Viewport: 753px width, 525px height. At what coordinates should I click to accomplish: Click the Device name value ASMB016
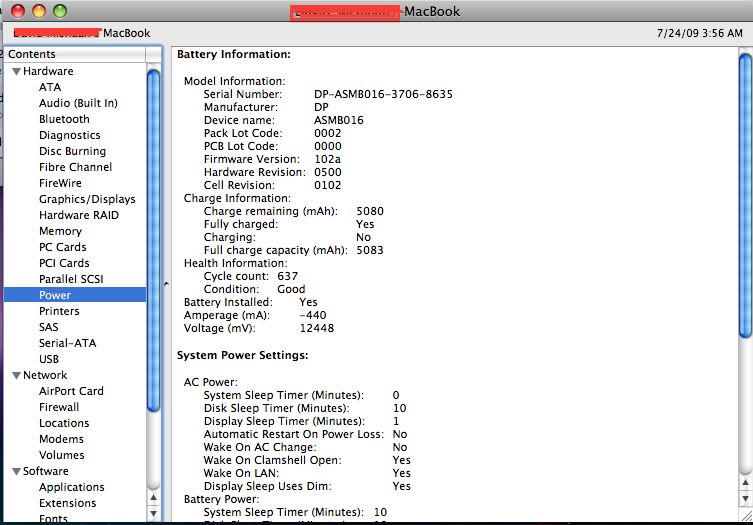[x=339, y=120]
